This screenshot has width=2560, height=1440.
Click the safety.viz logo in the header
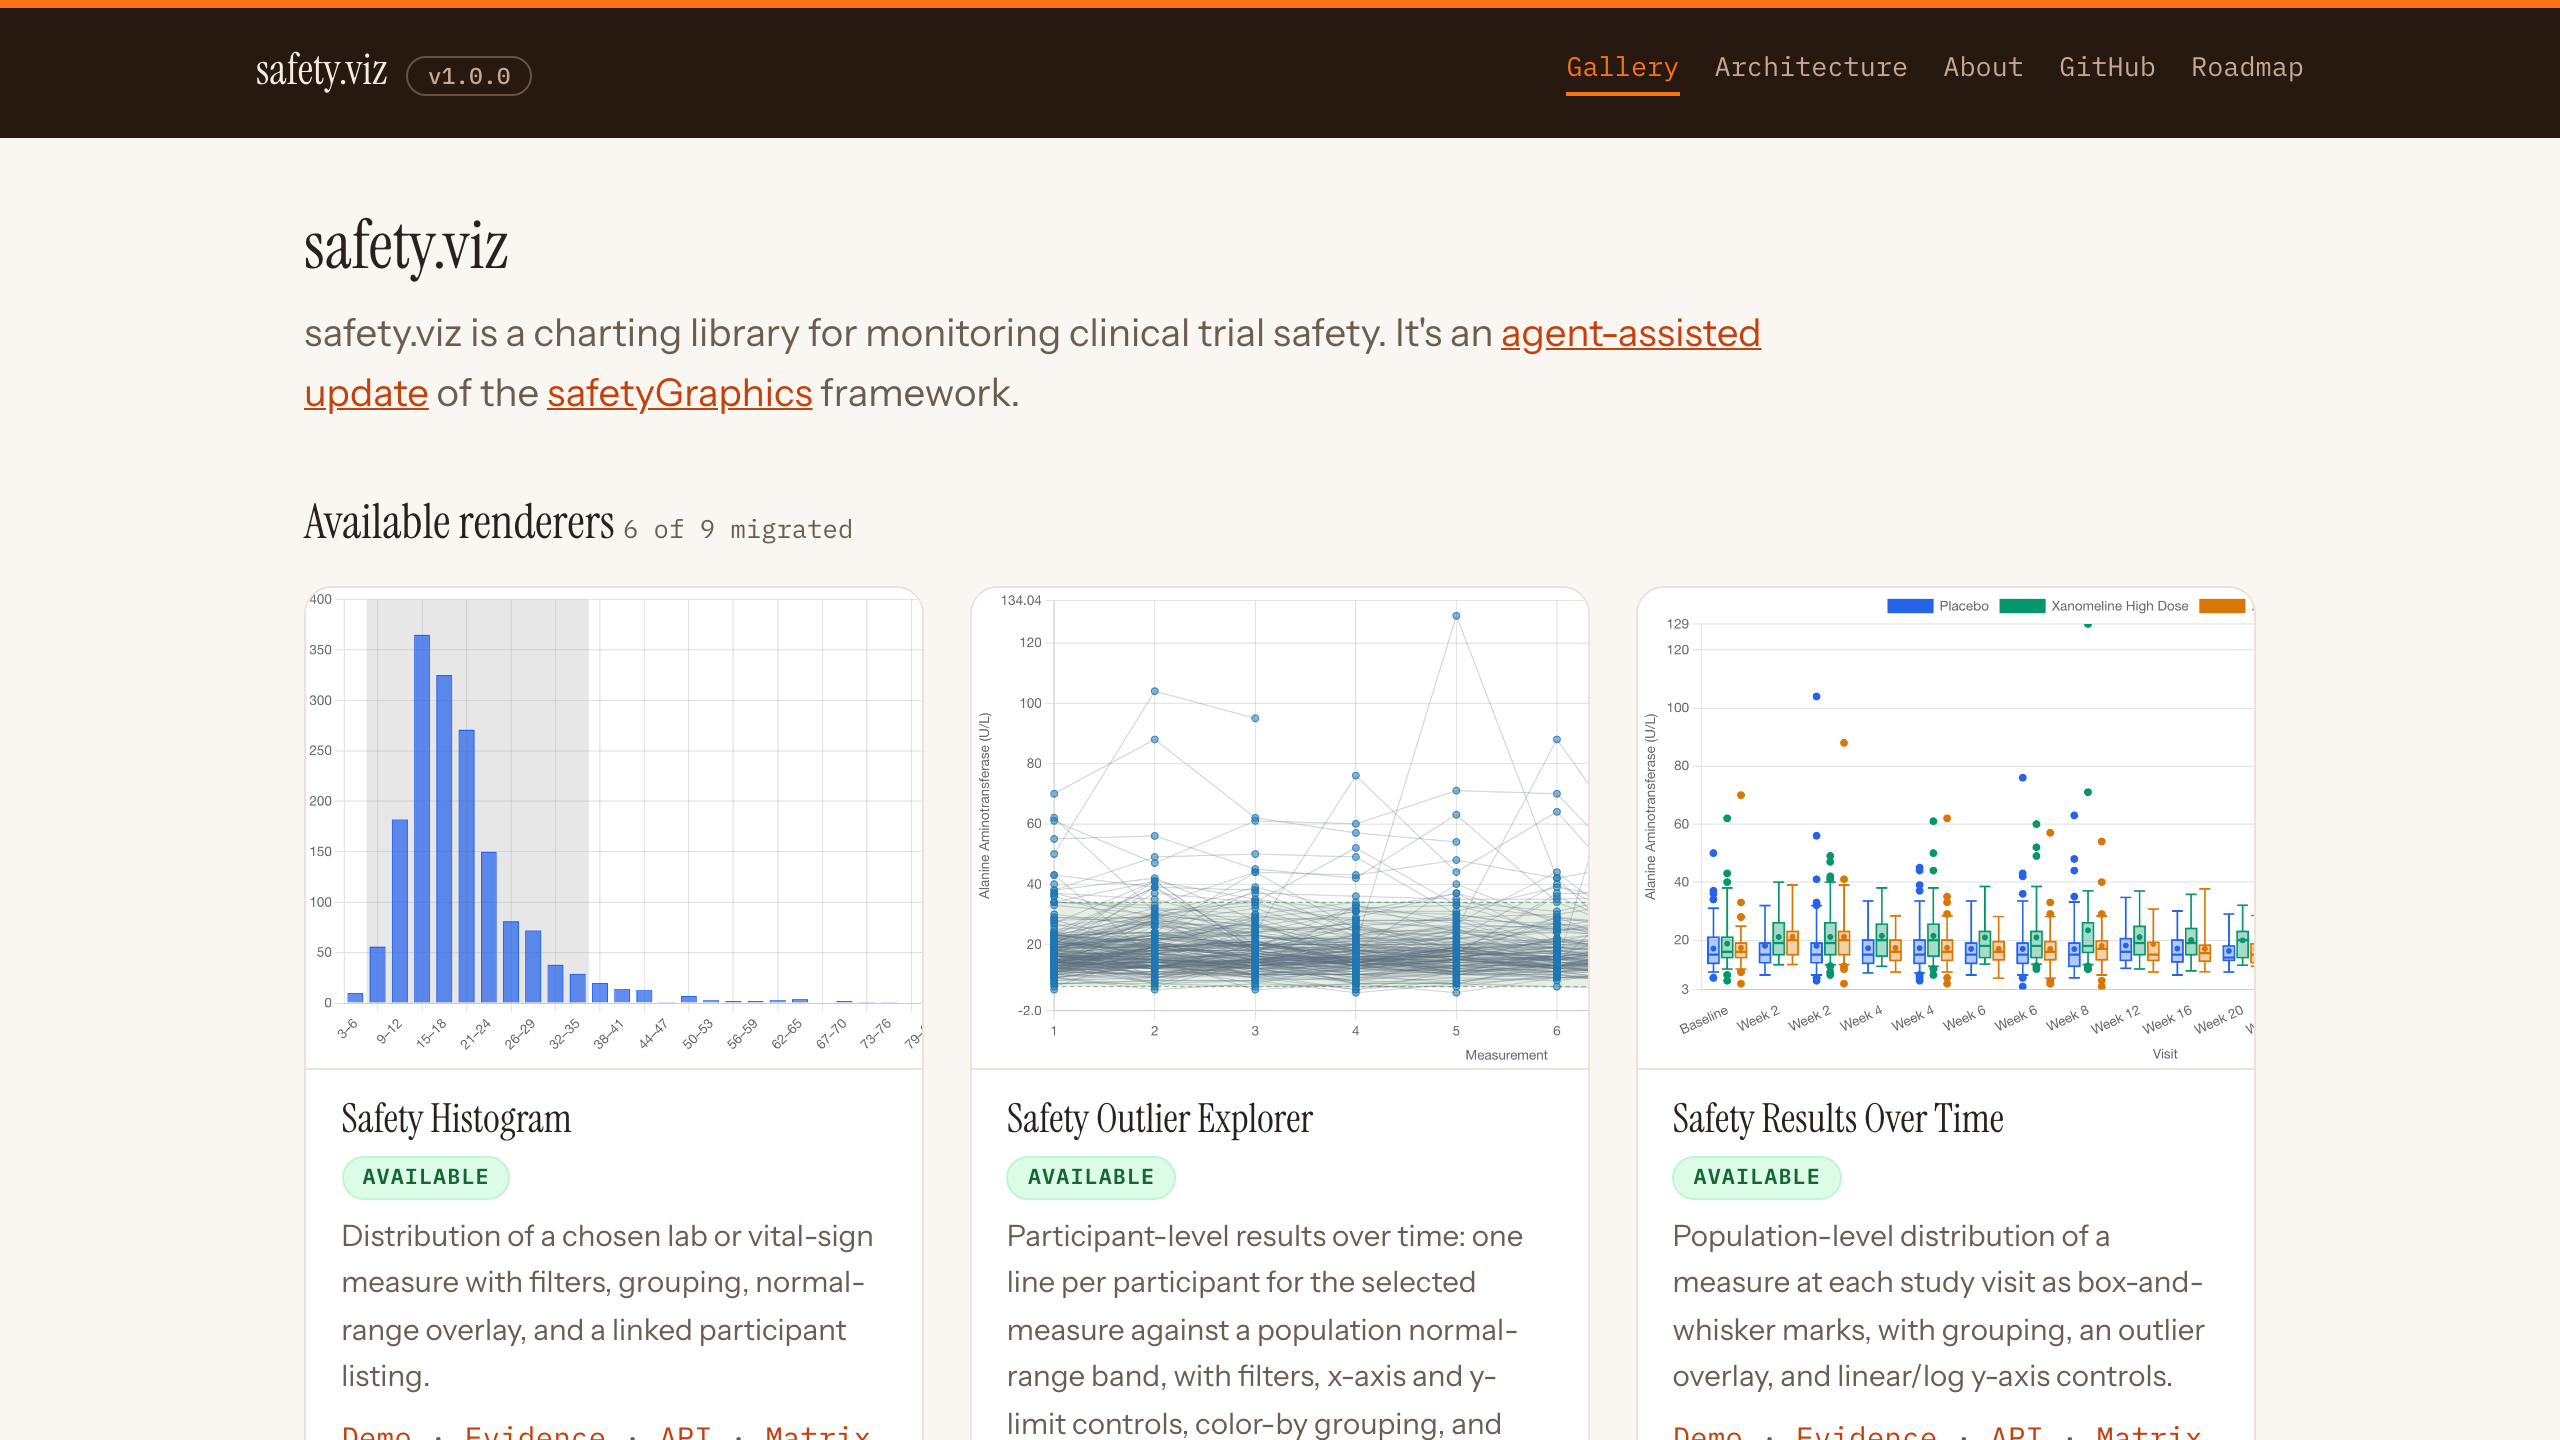tap(321, 71)
